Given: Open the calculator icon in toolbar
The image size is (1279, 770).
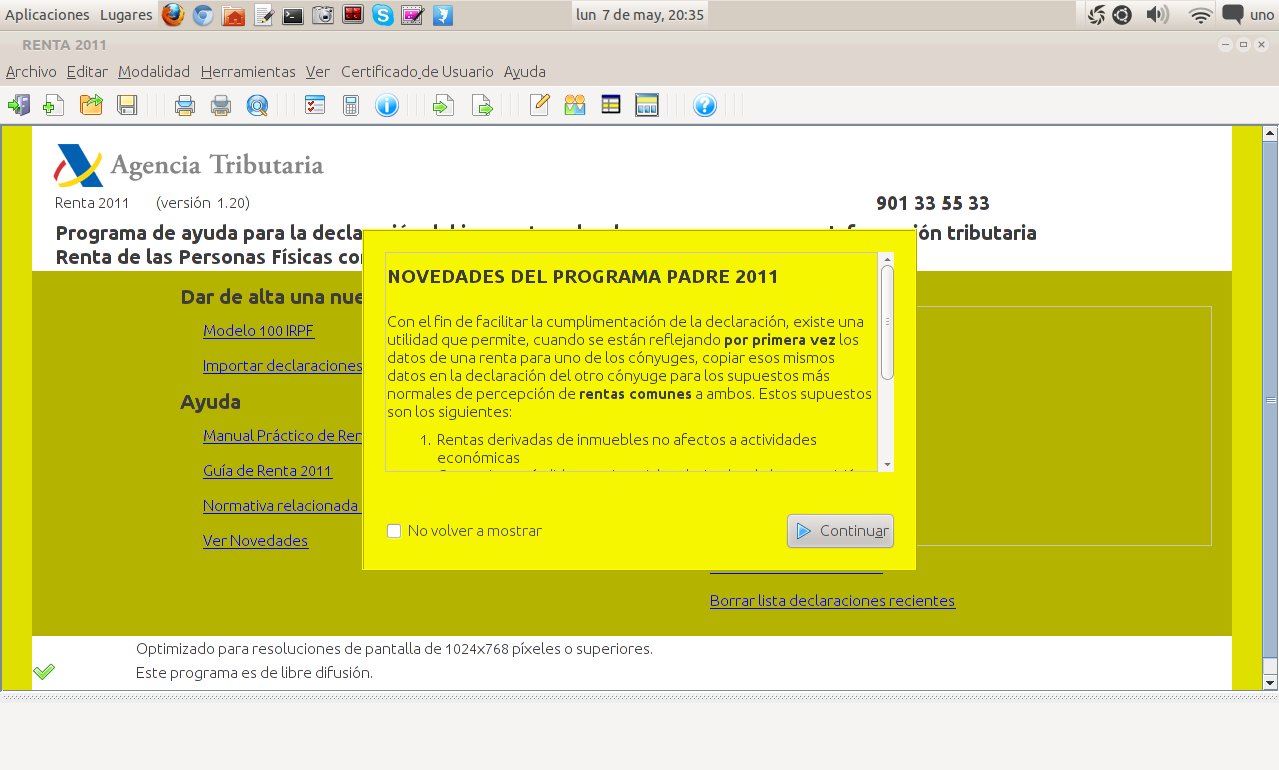Looking at the screenshot, I should [x=351, y=105].
